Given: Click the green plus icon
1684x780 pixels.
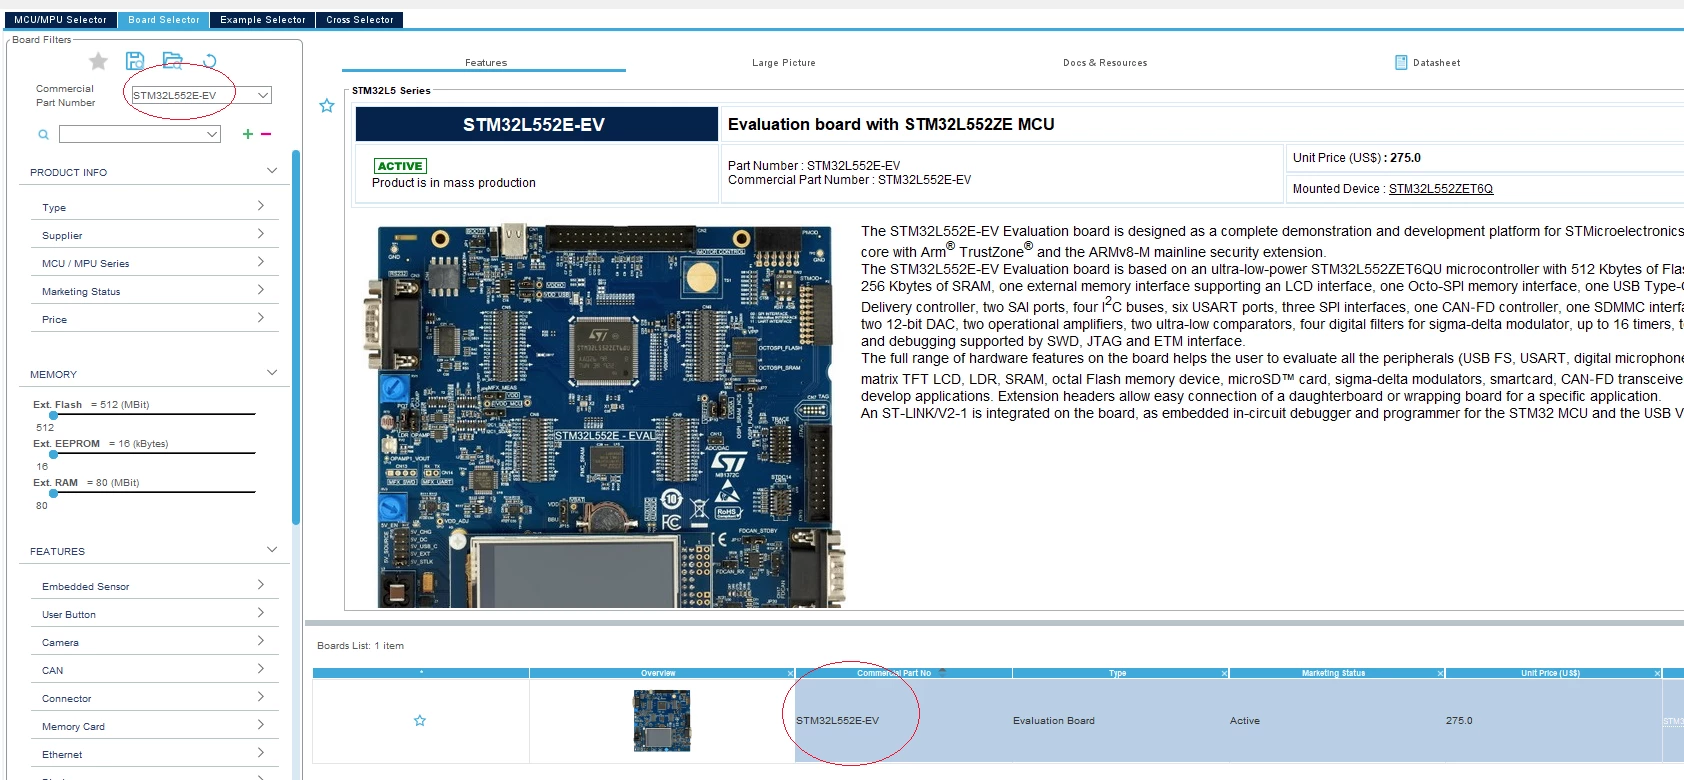Looking at the screenshot, I should 248,134.
